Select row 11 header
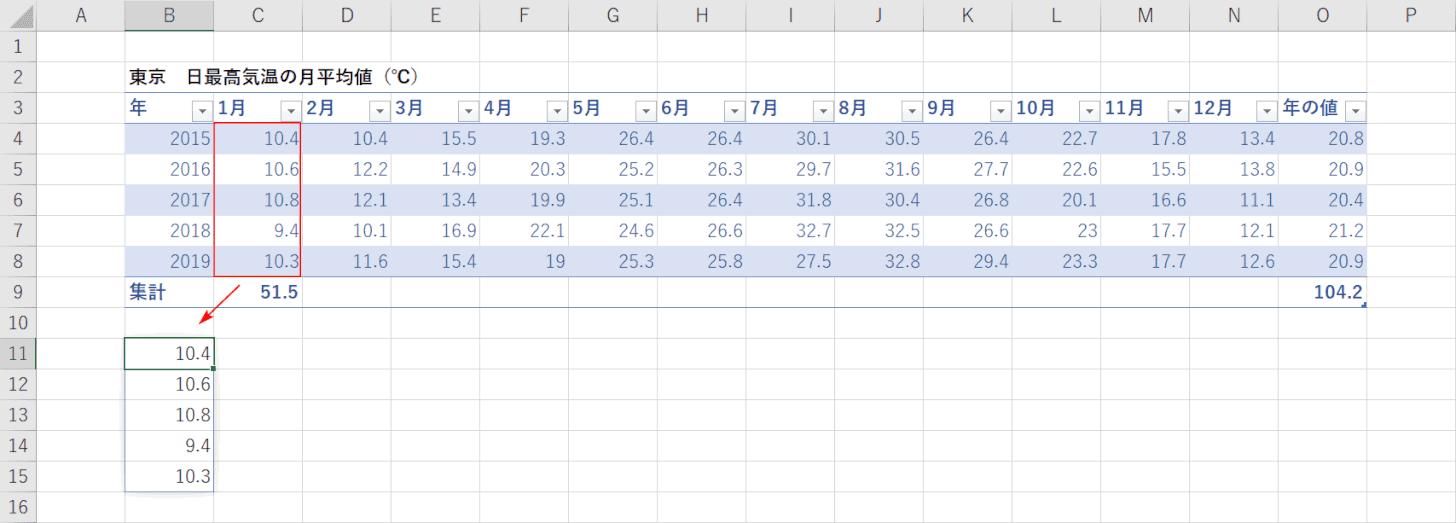The height and width of the screenshot is (523, 1456). [18, 354]
